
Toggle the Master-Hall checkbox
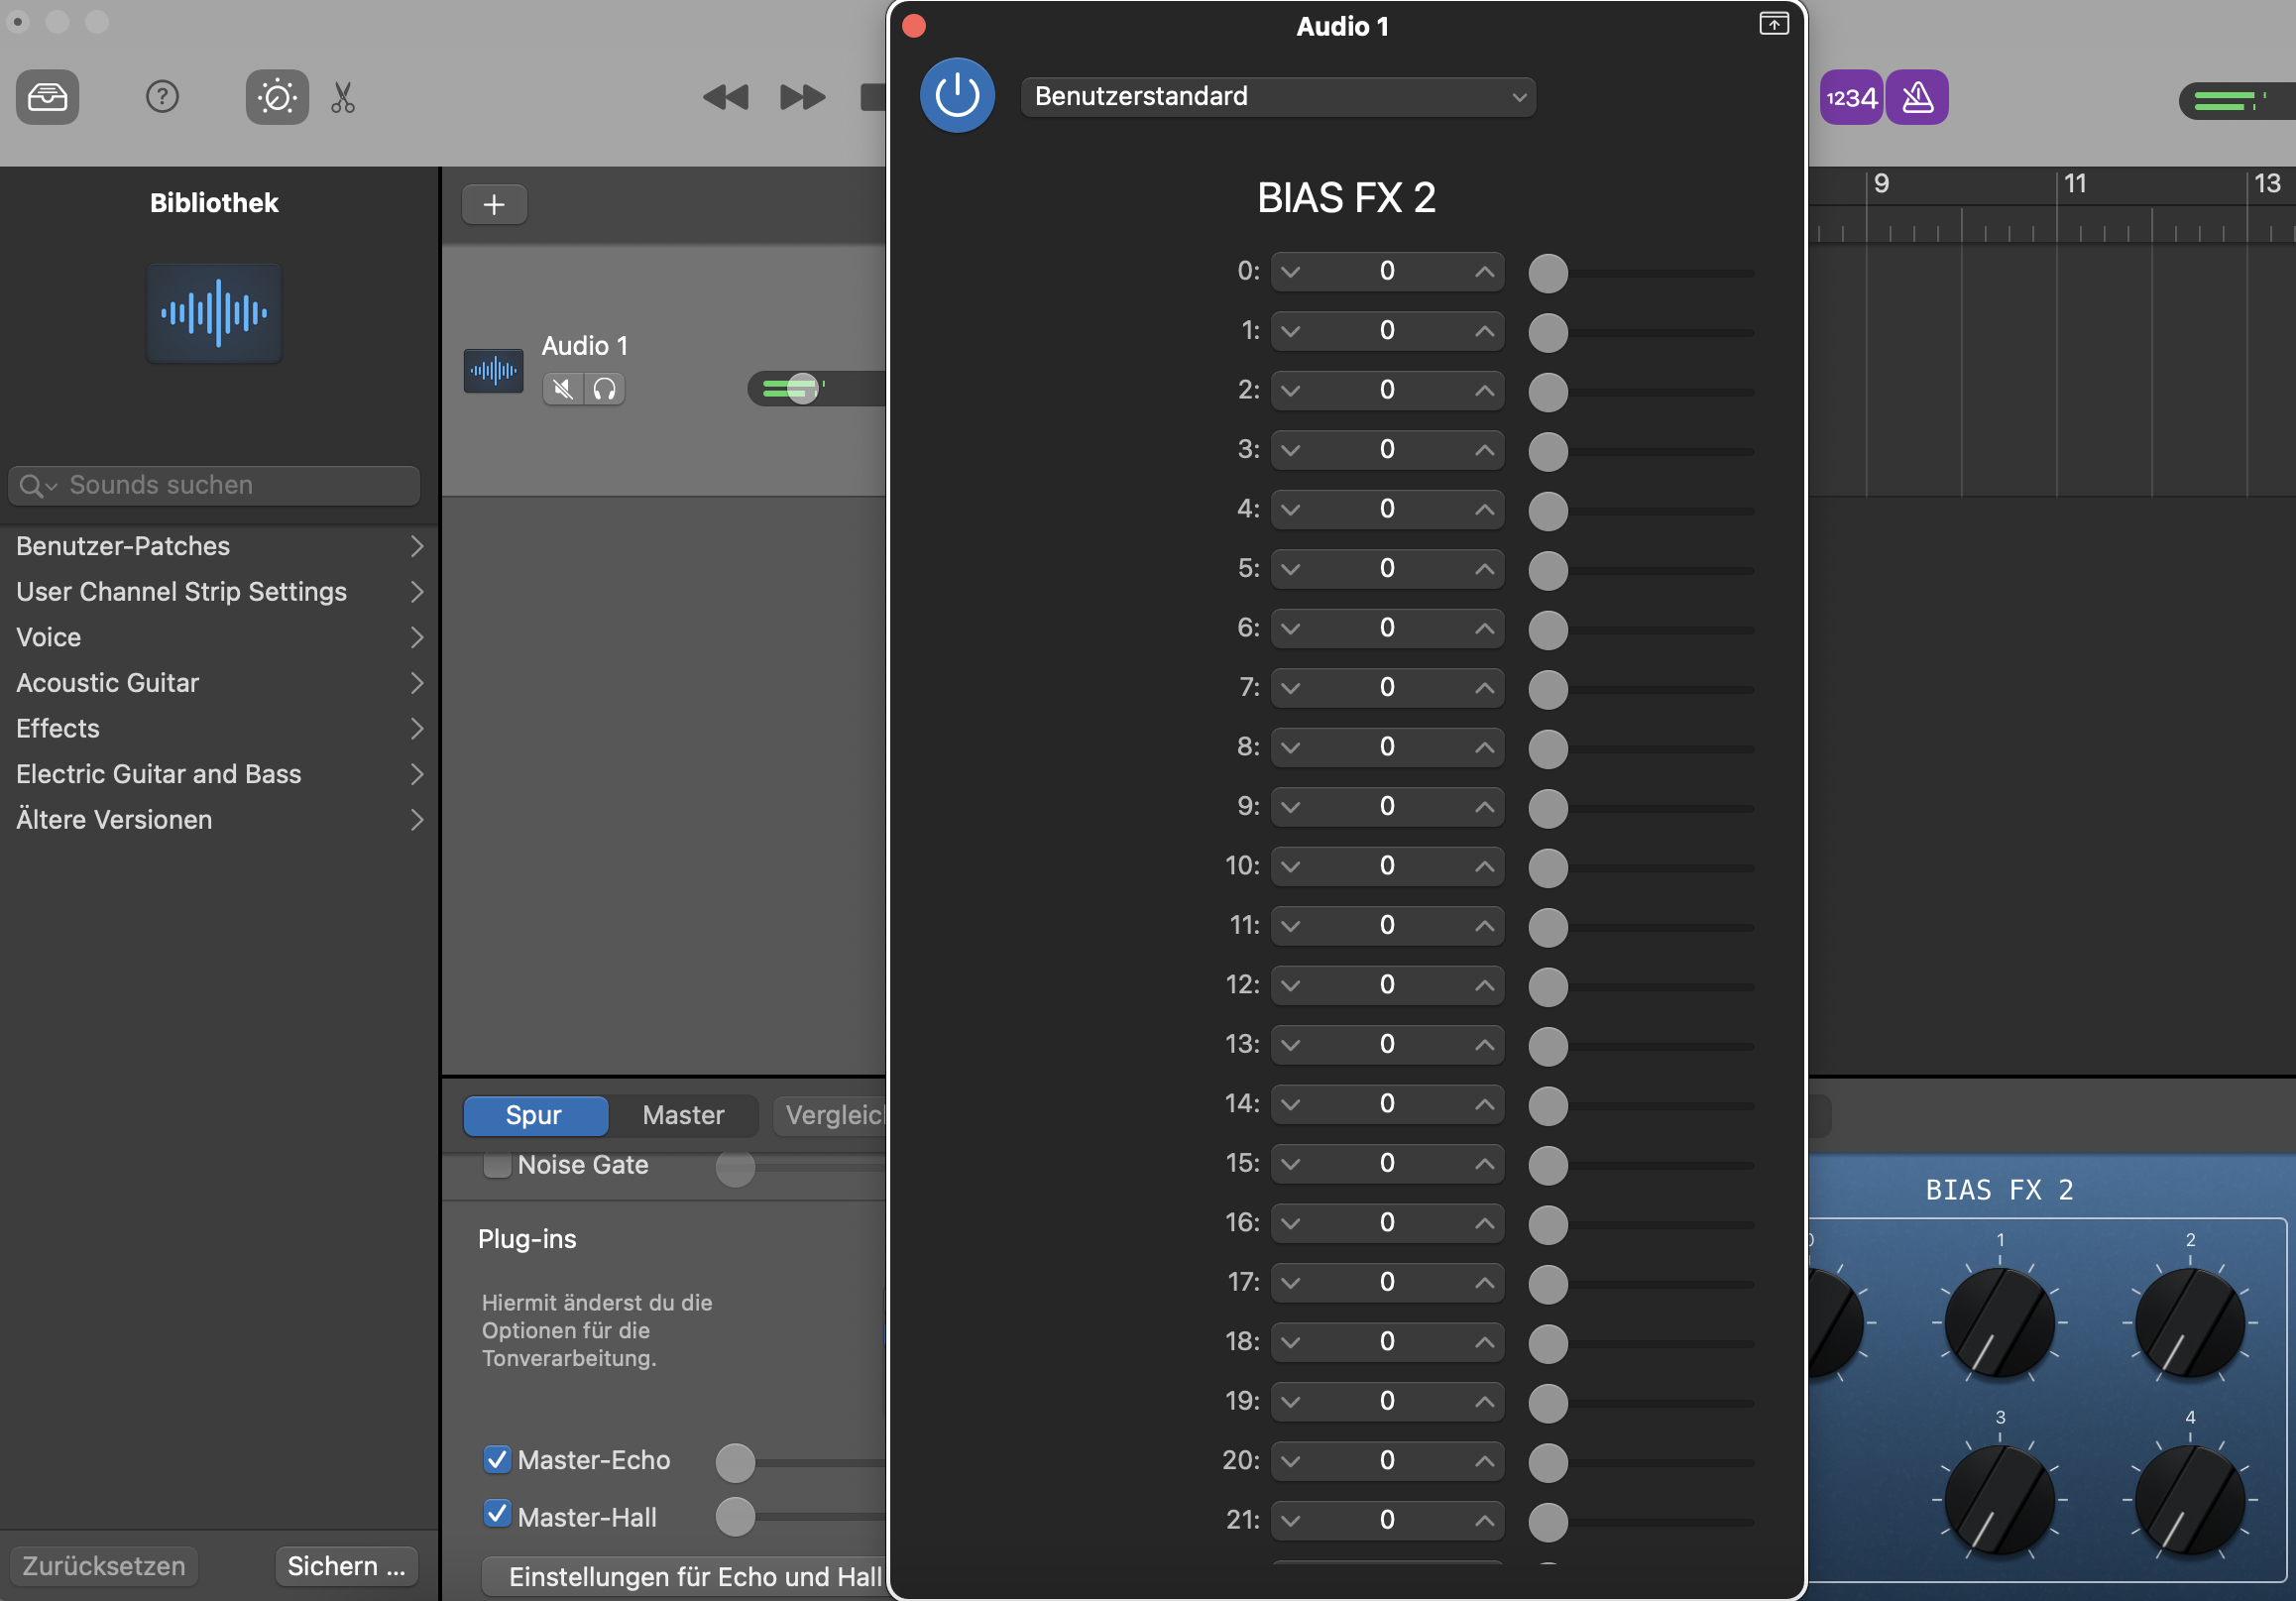(494, 1514)
